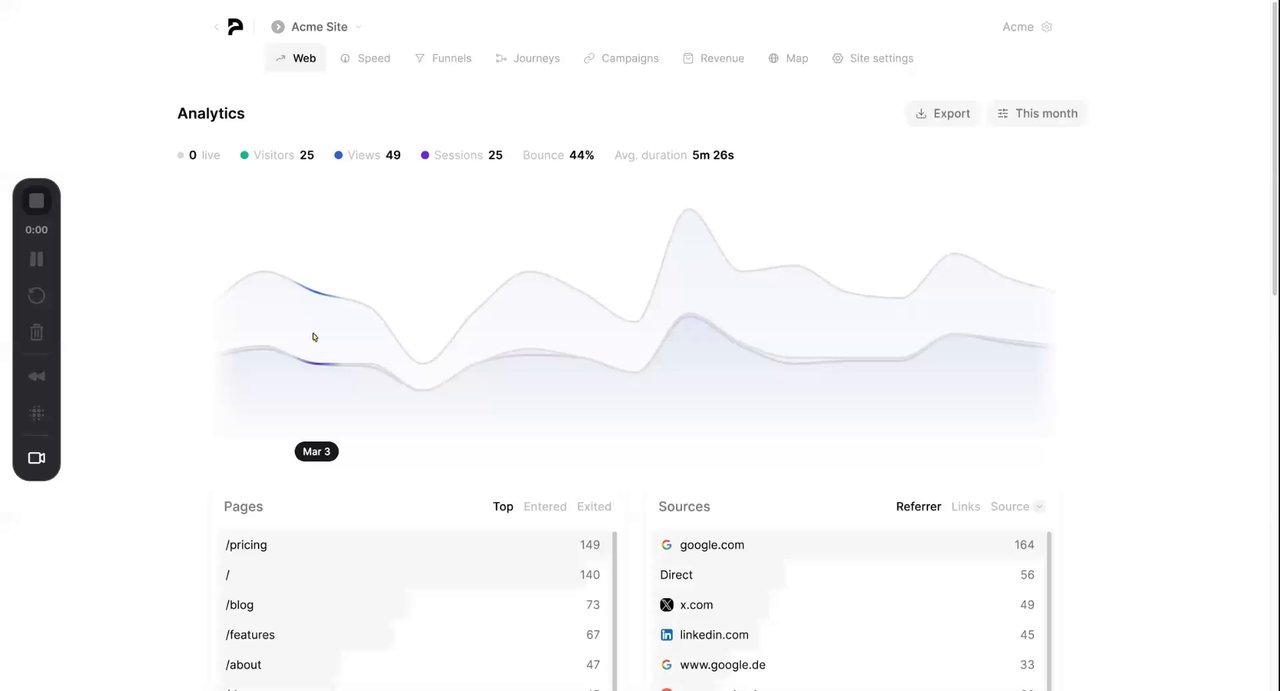Click the google.com referrer row
This screenshot has width=1280, height=691.
[x=847, y=545]
